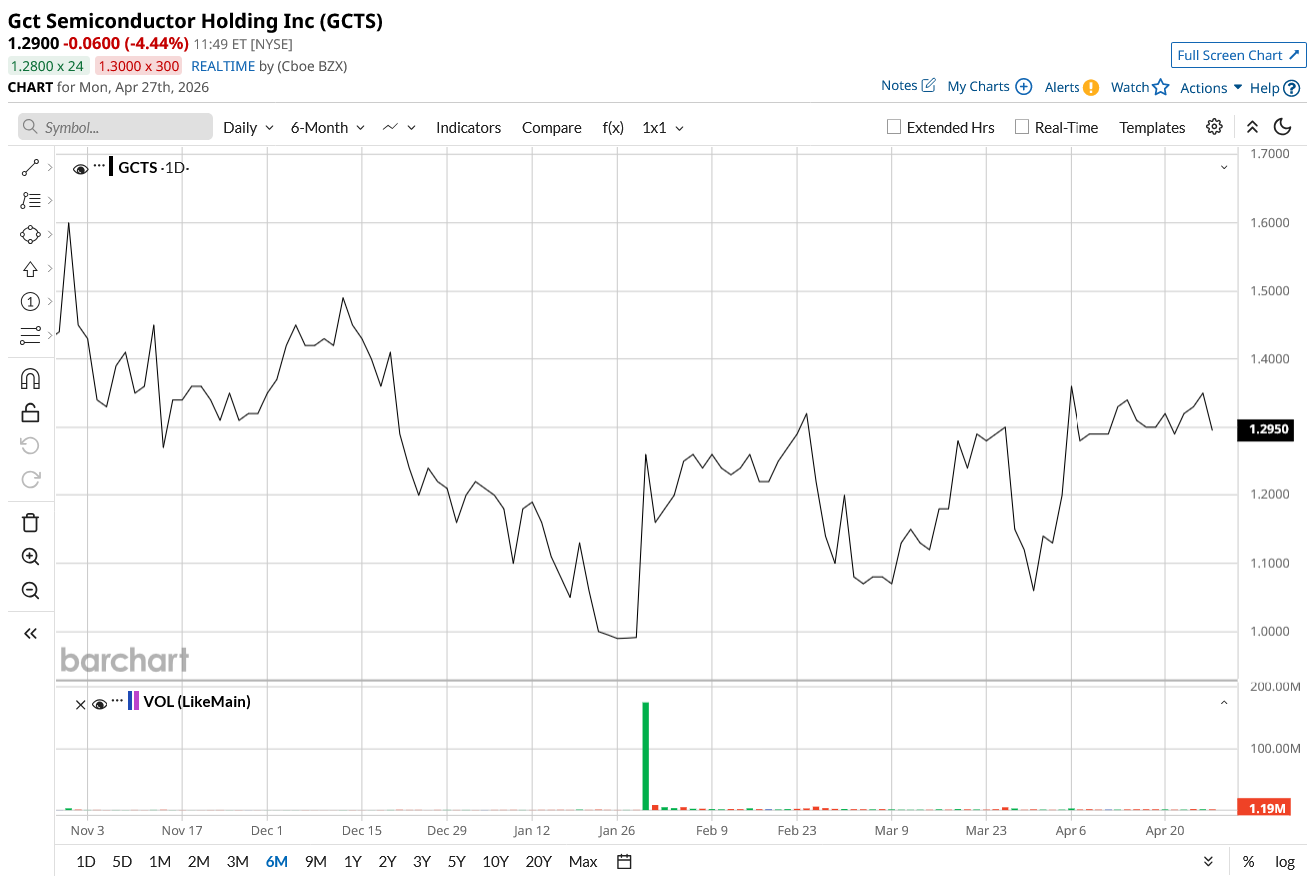
Task: Expand the Actions dropdown menu
Action: 1211,88
